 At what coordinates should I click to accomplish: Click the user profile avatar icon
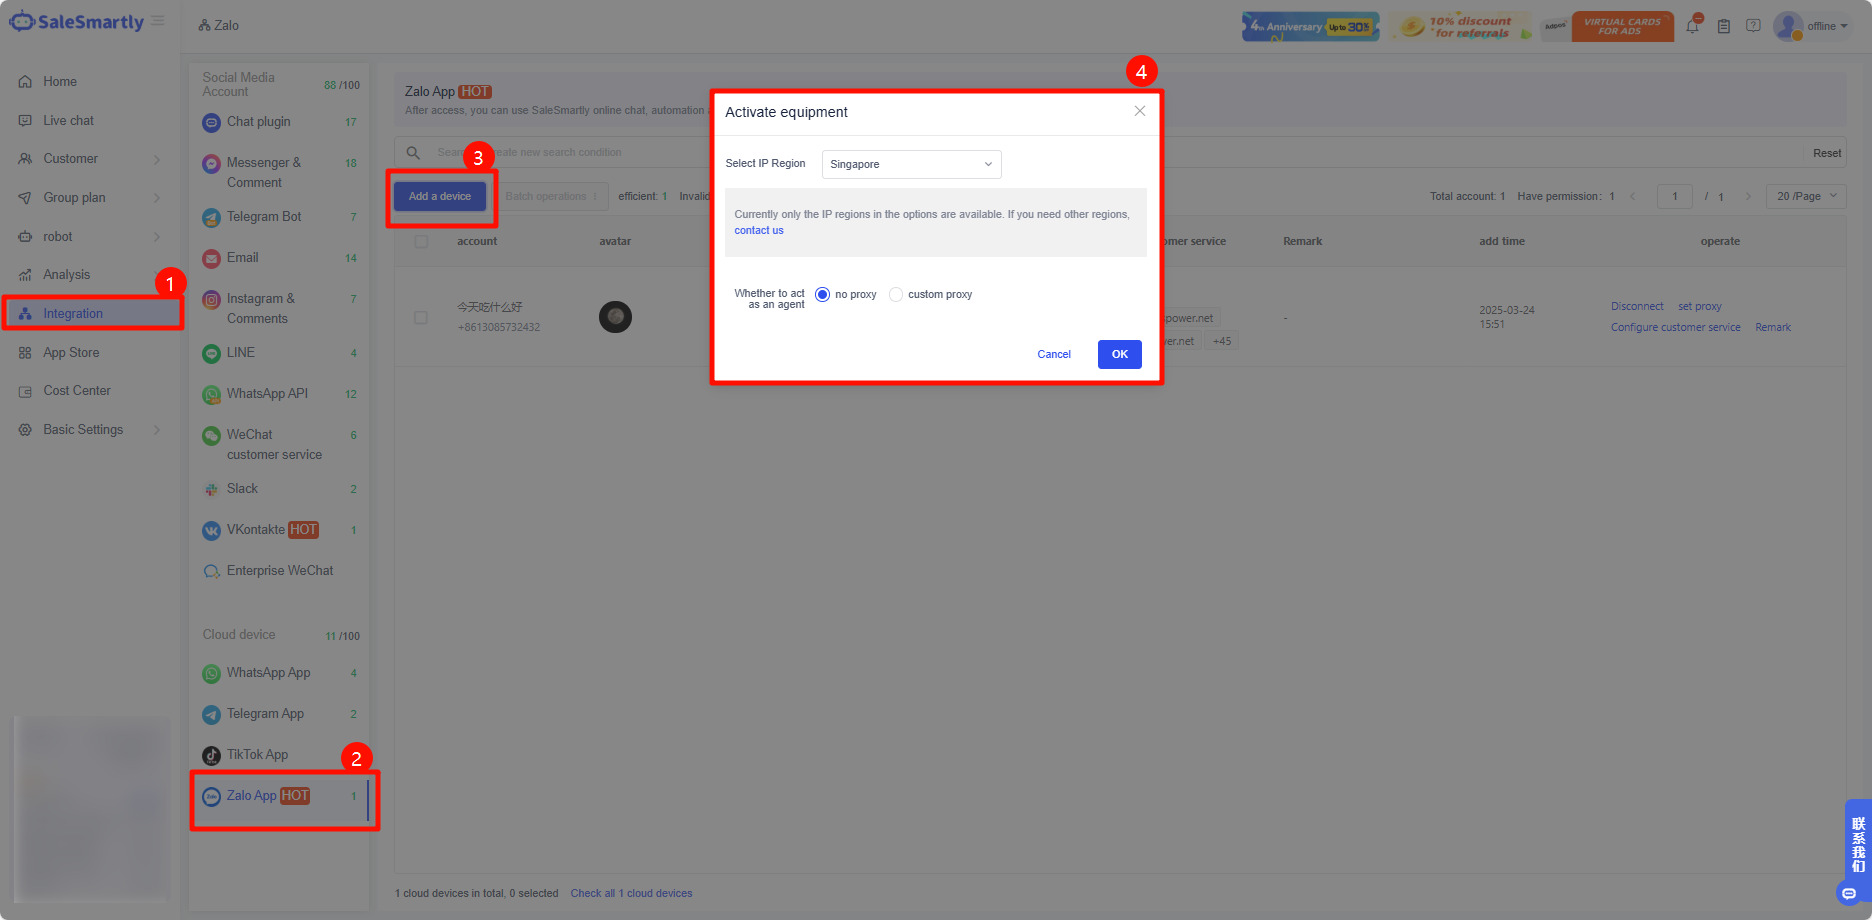pyautogui.click(x=1788, y=26)
